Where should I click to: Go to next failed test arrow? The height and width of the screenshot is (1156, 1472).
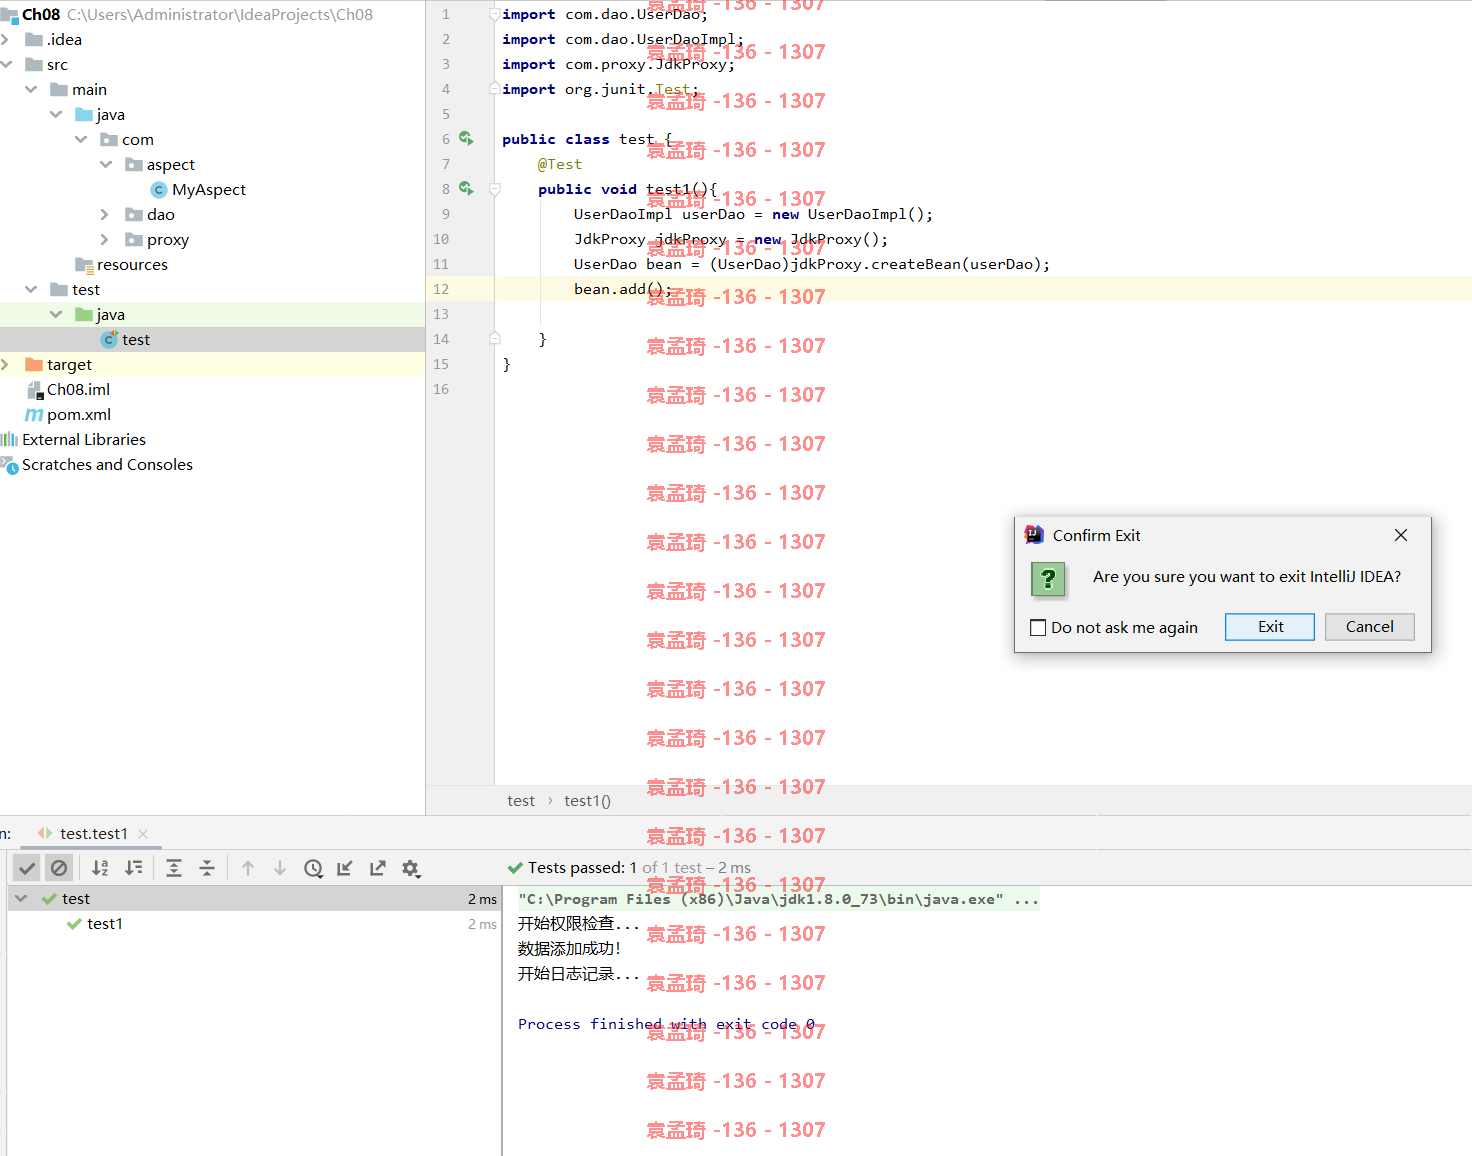click(x=280, y=868)
